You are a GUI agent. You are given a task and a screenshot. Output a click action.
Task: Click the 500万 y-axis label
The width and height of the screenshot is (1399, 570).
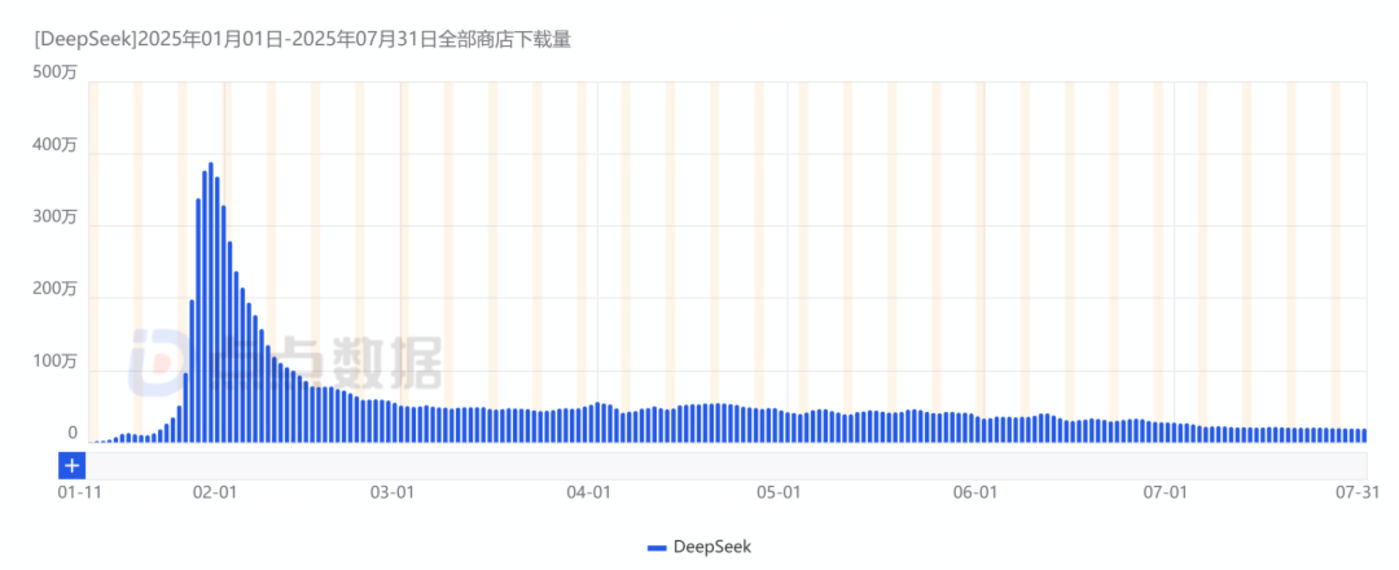click(x=57, y=72)
